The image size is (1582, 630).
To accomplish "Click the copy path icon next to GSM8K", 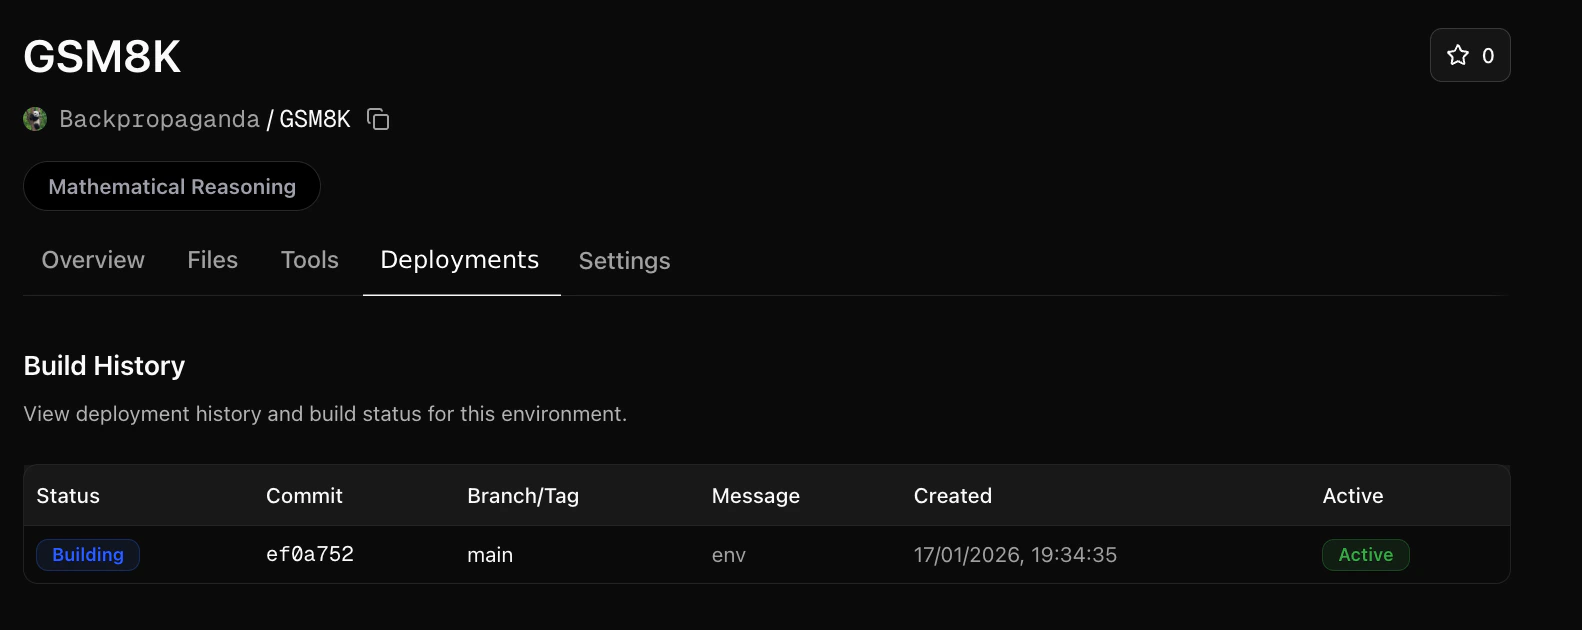I will (x=378, y=119).
